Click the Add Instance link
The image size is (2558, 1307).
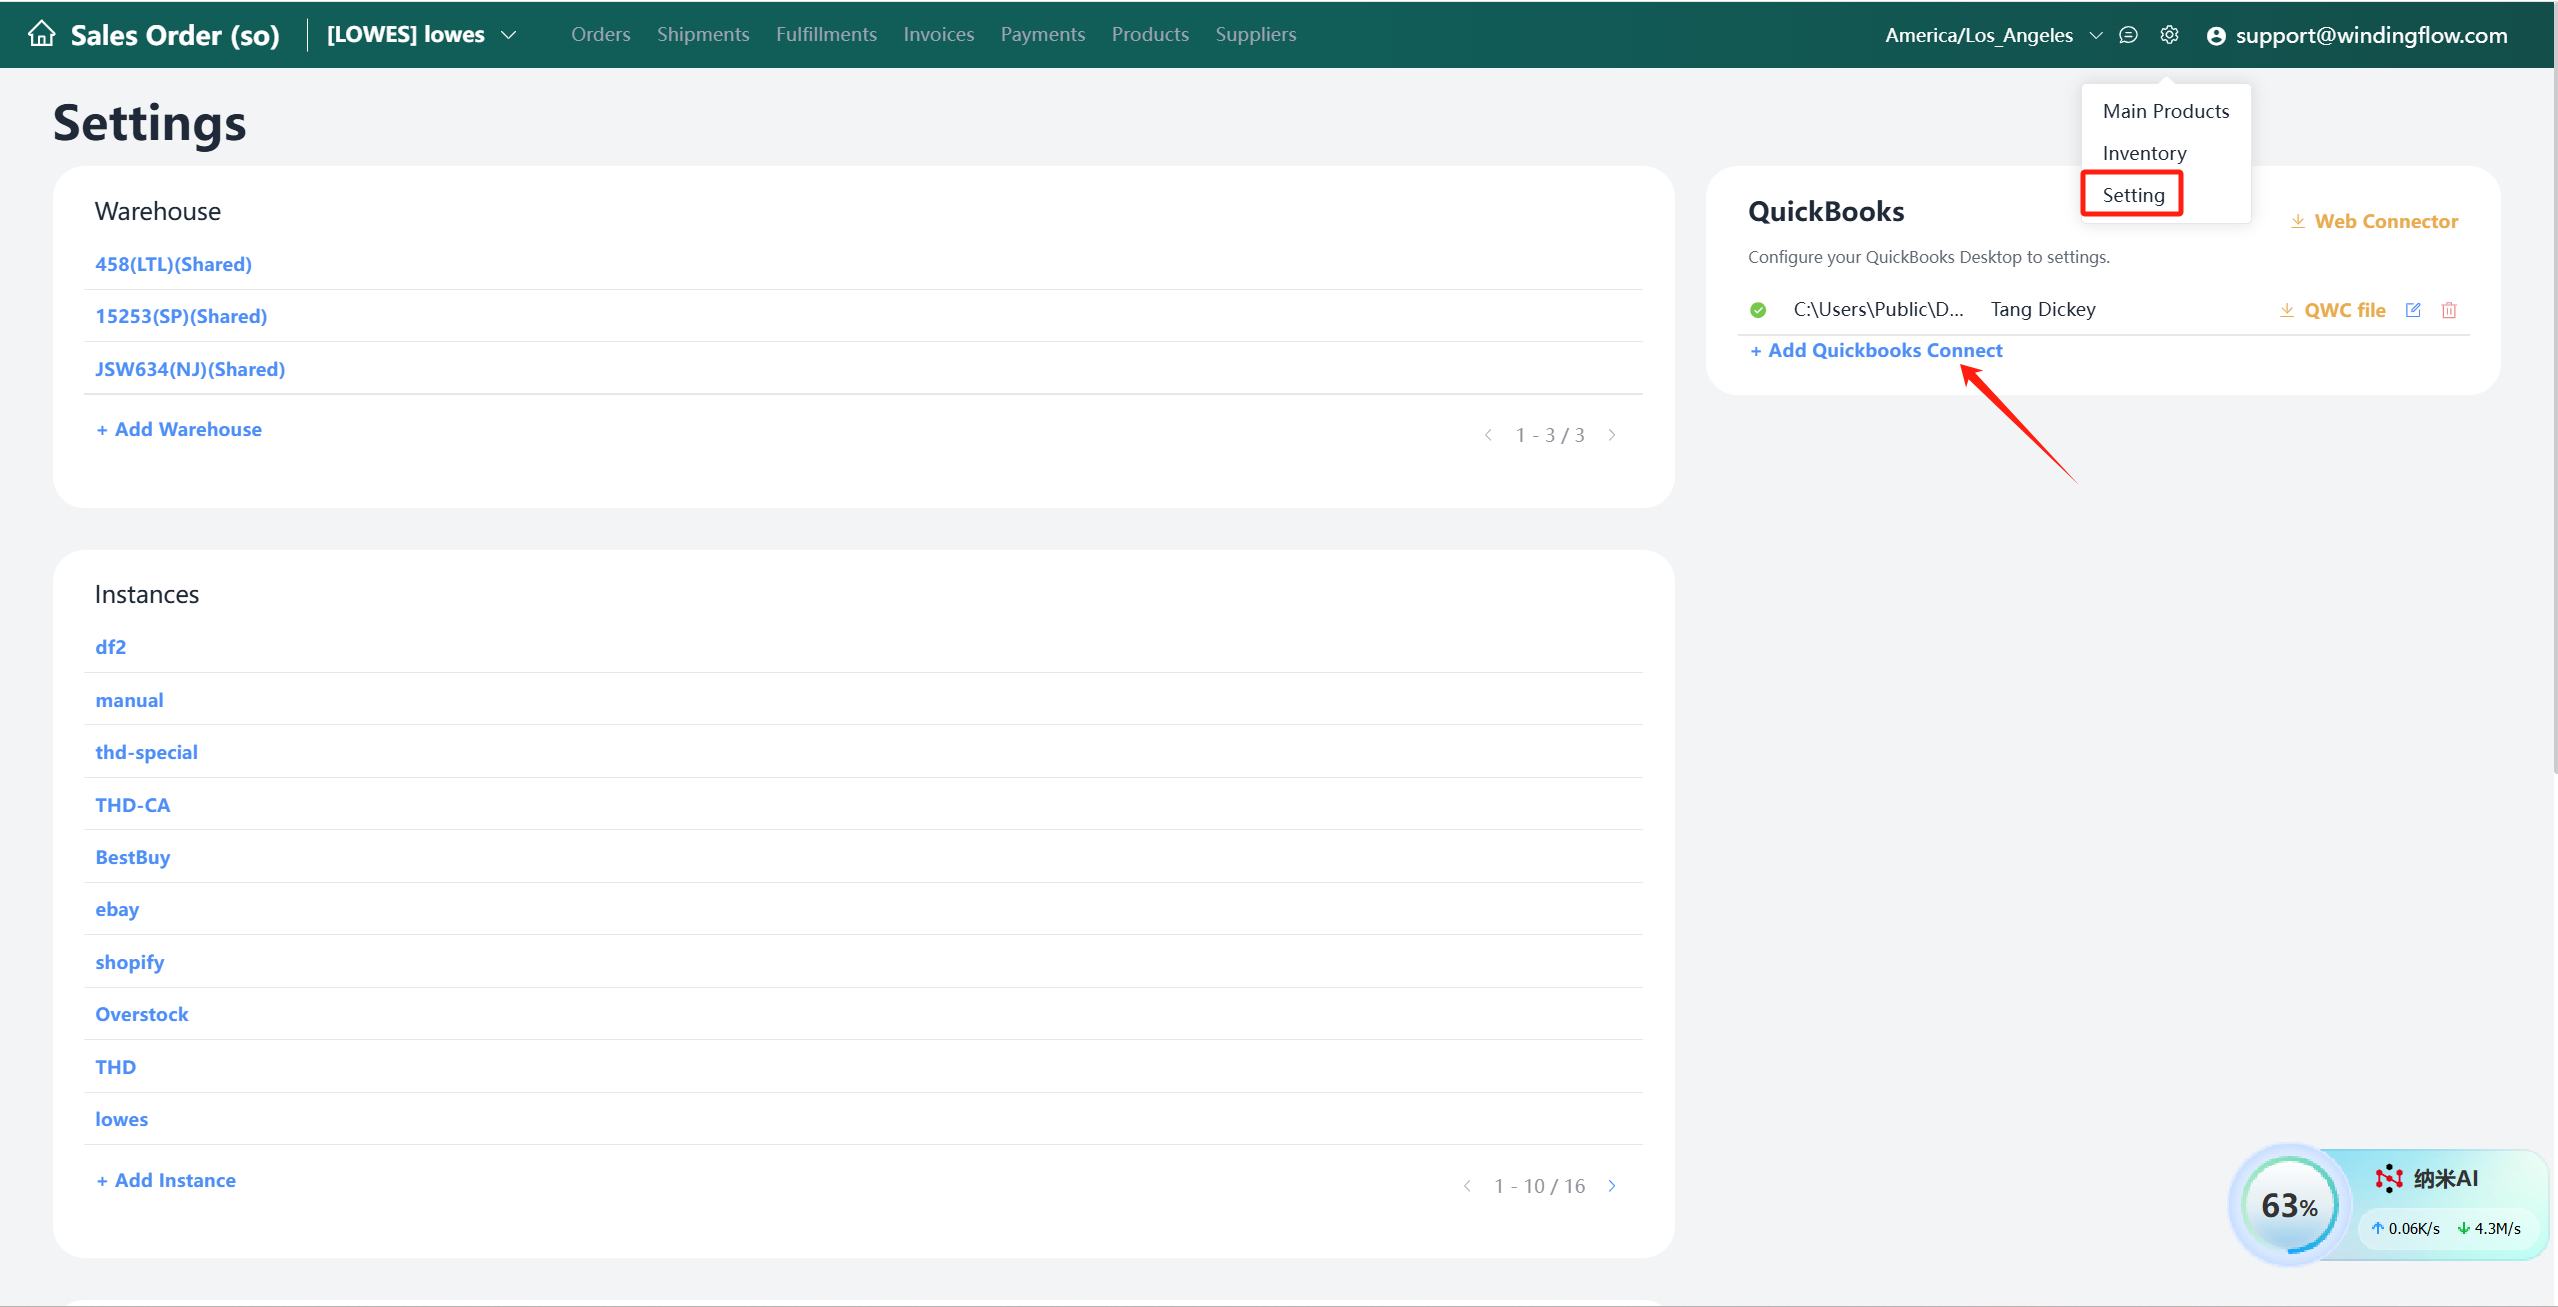click(166, 1180)
